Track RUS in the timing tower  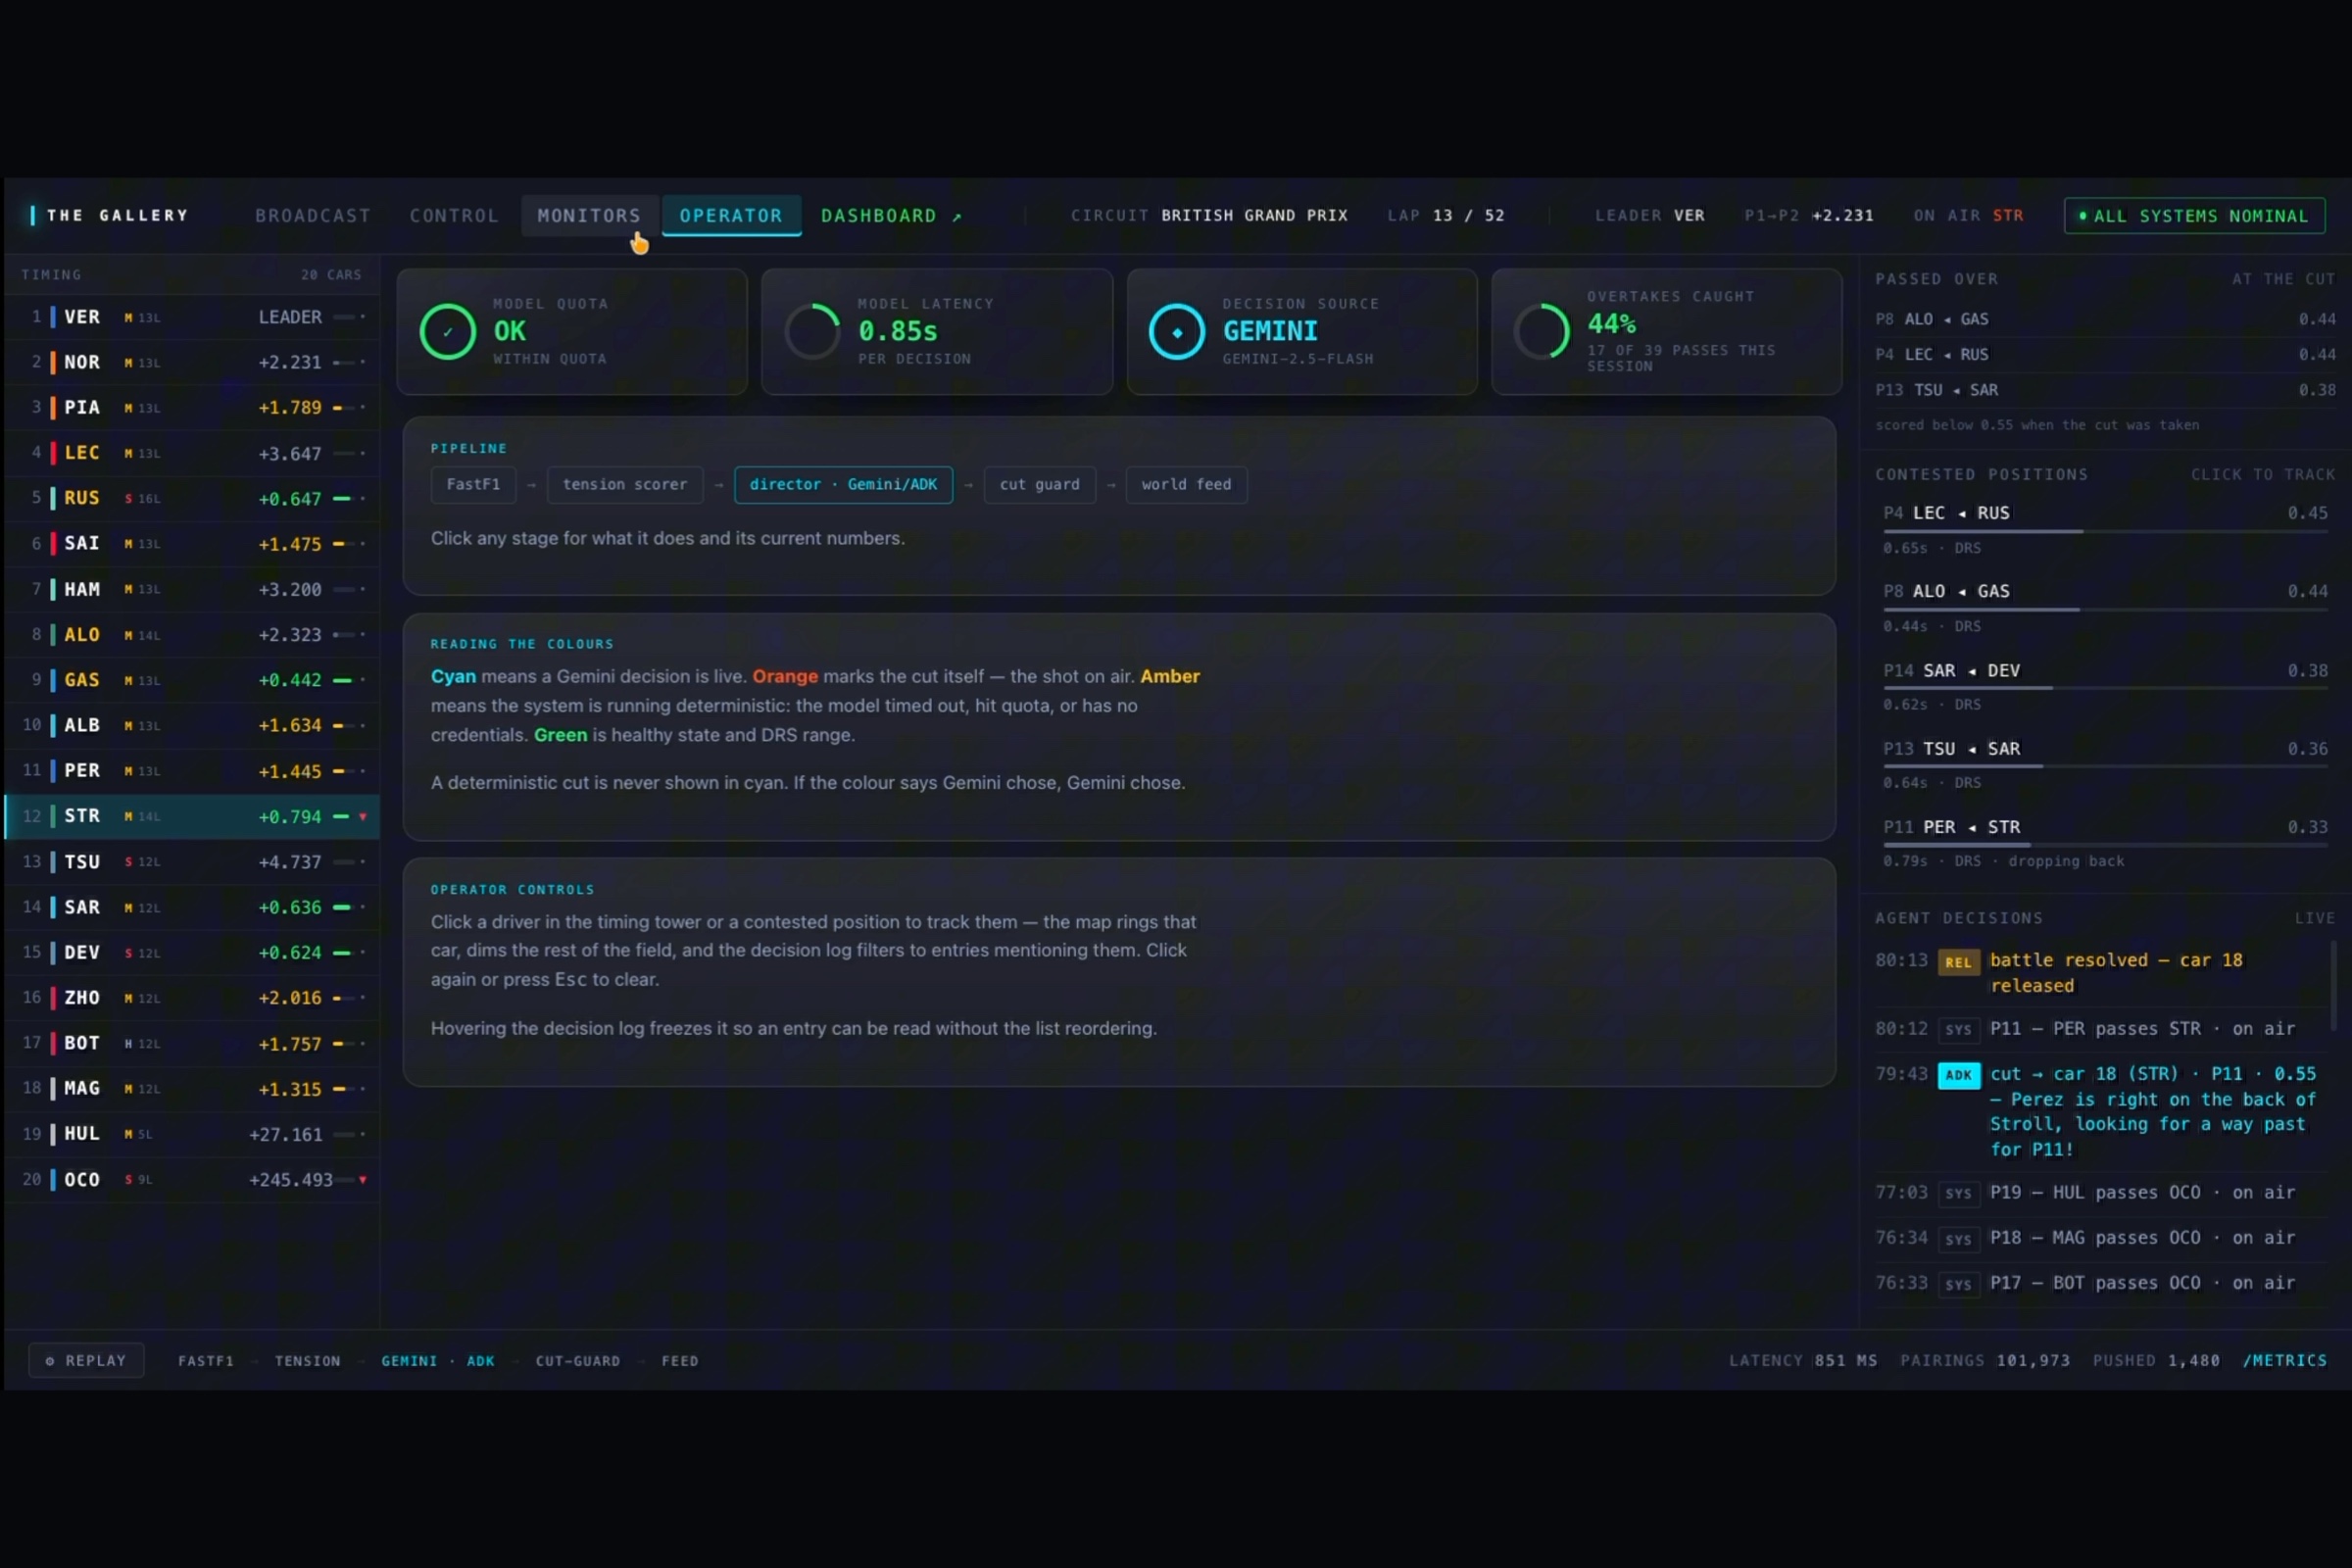click(x=192, y=498)
